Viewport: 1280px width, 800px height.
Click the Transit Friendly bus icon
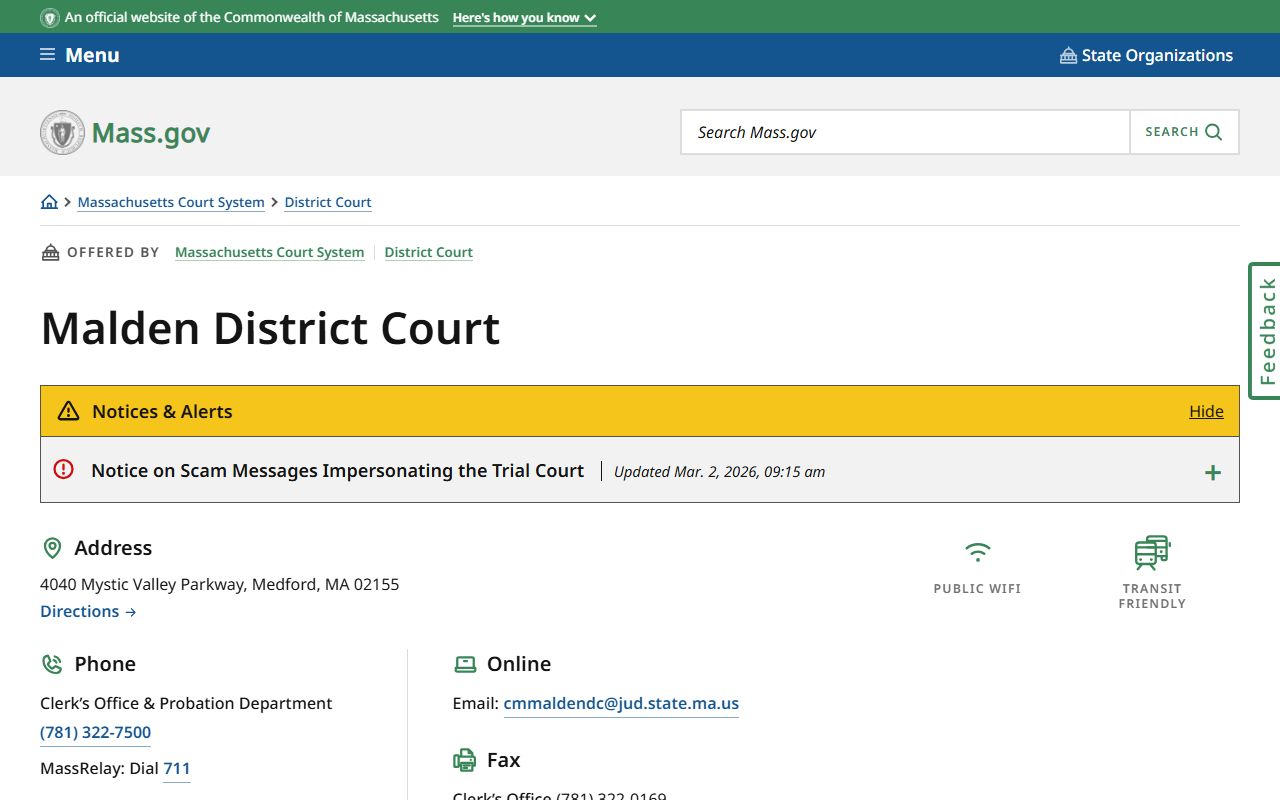[1152, 552]
